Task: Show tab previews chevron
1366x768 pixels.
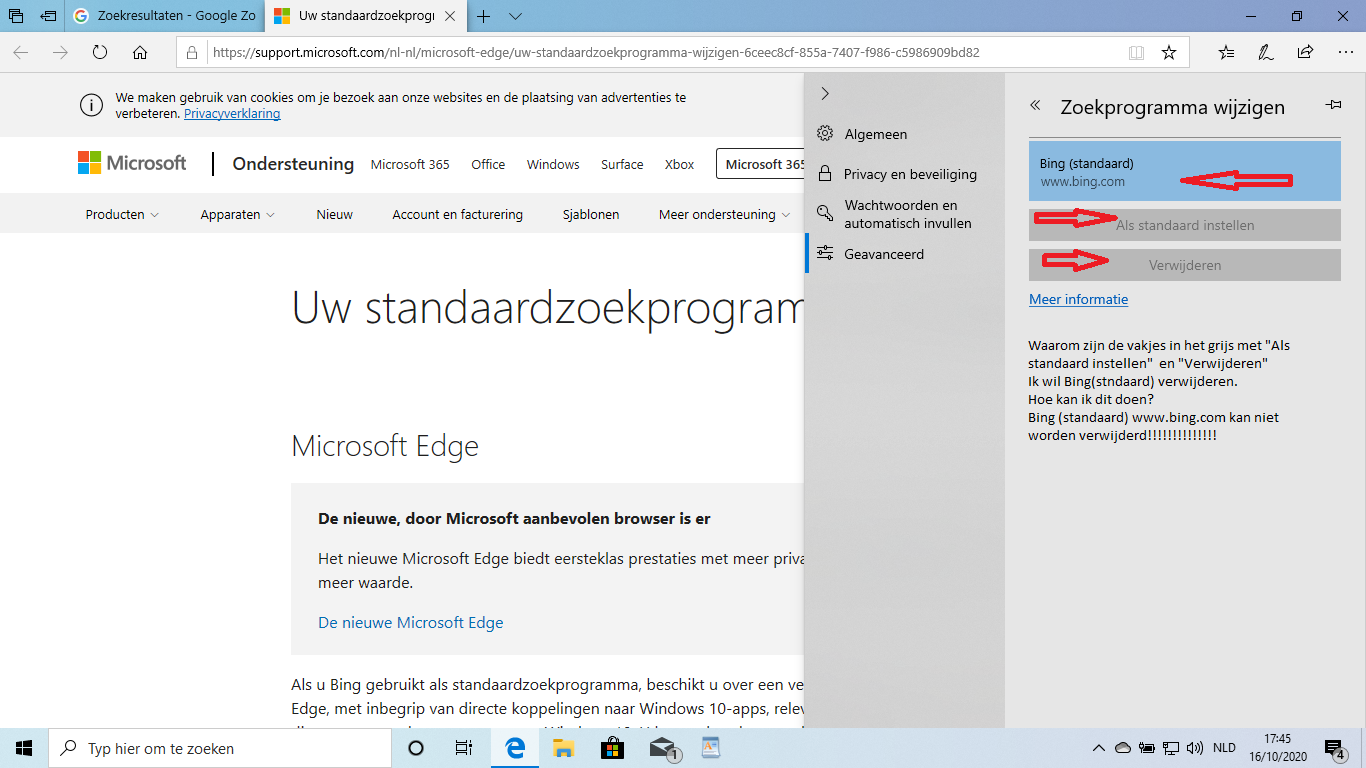Action: 515,16
